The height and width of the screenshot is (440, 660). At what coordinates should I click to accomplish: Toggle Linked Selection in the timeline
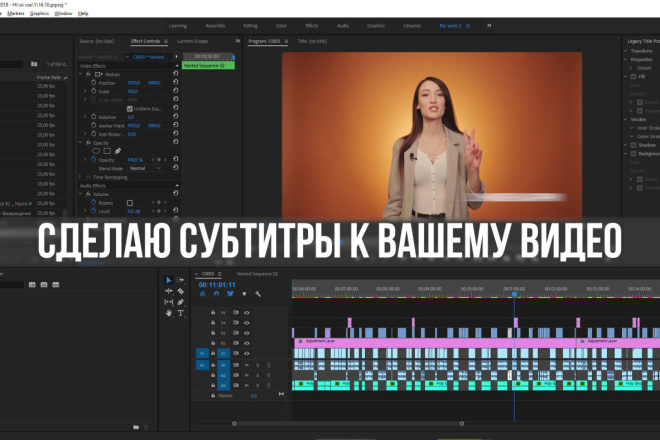click(230, 294)
